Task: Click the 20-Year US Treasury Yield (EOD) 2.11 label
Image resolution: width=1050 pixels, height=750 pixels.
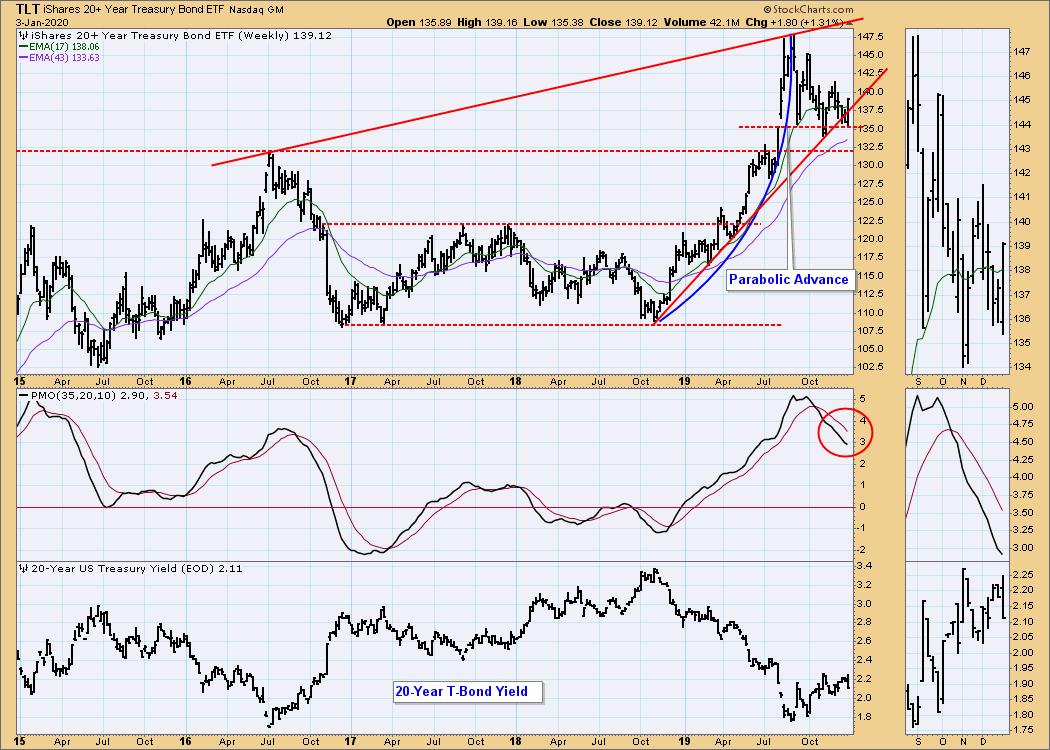Action: [x=137, y=569]
